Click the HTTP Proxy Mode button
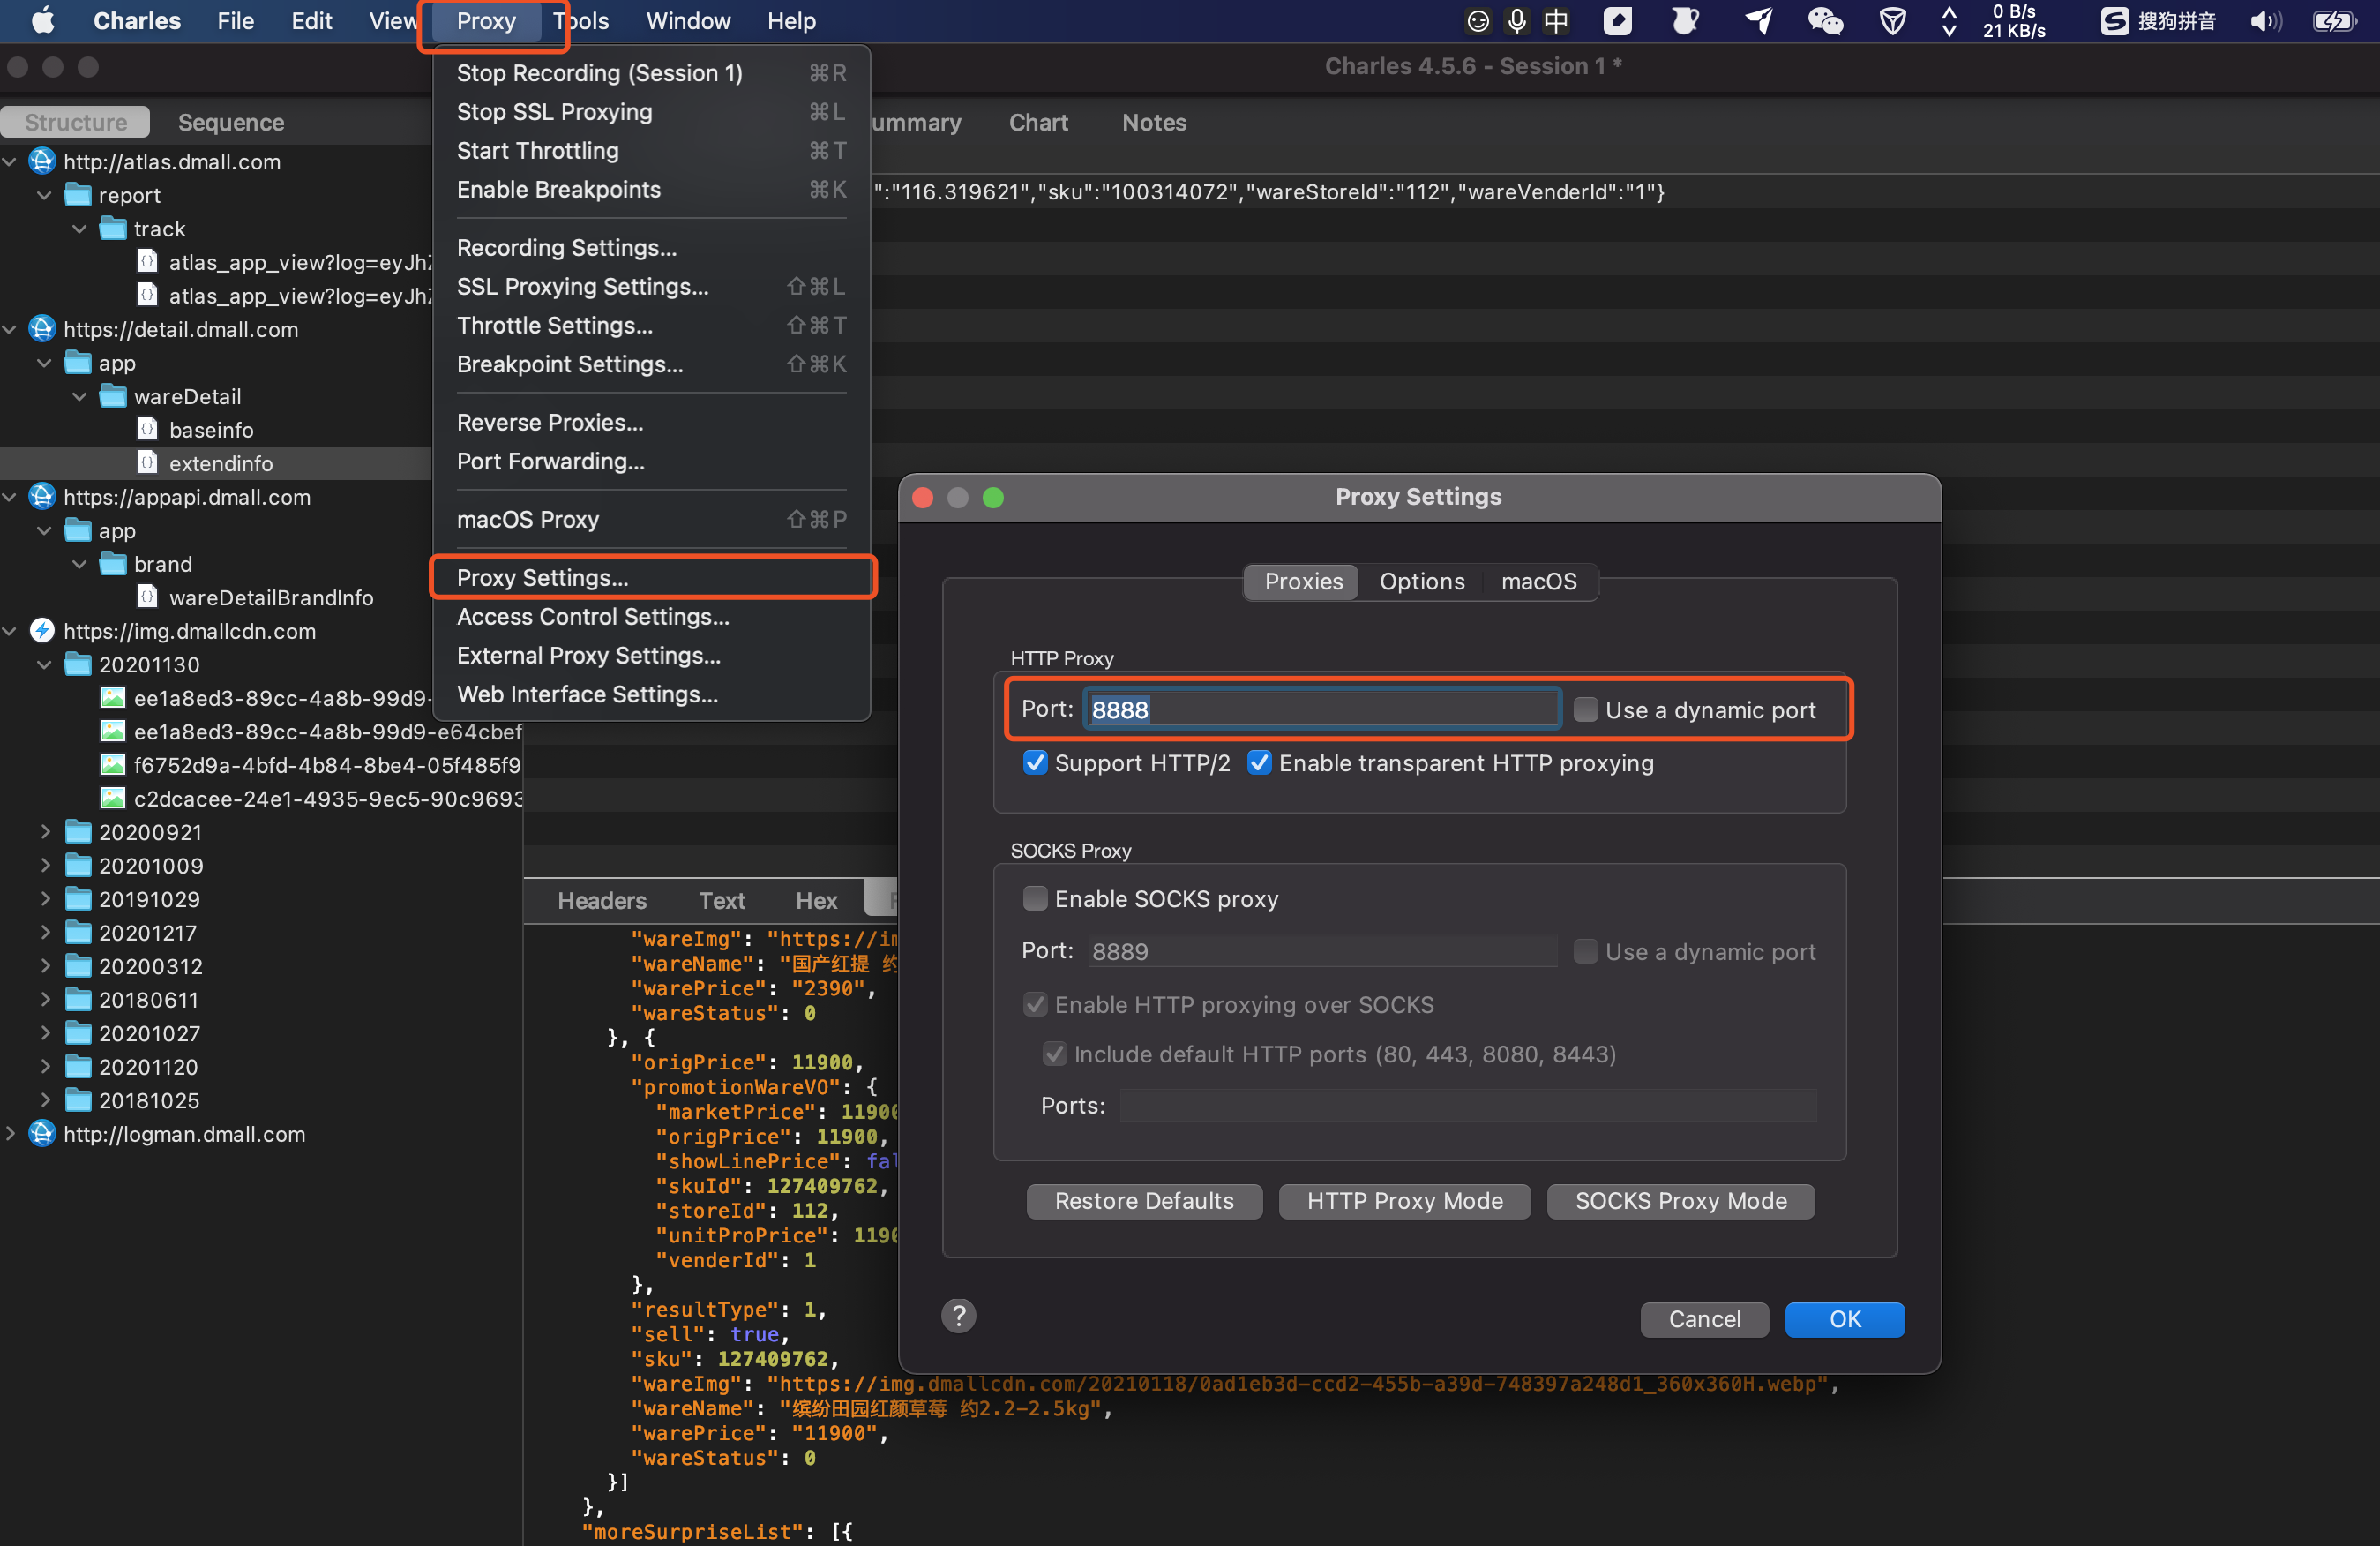 point(1407,1199)
